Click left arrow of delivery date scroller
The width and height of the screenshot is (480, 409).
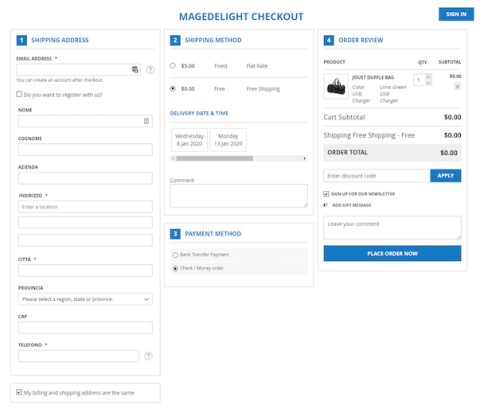coord(173,158)
